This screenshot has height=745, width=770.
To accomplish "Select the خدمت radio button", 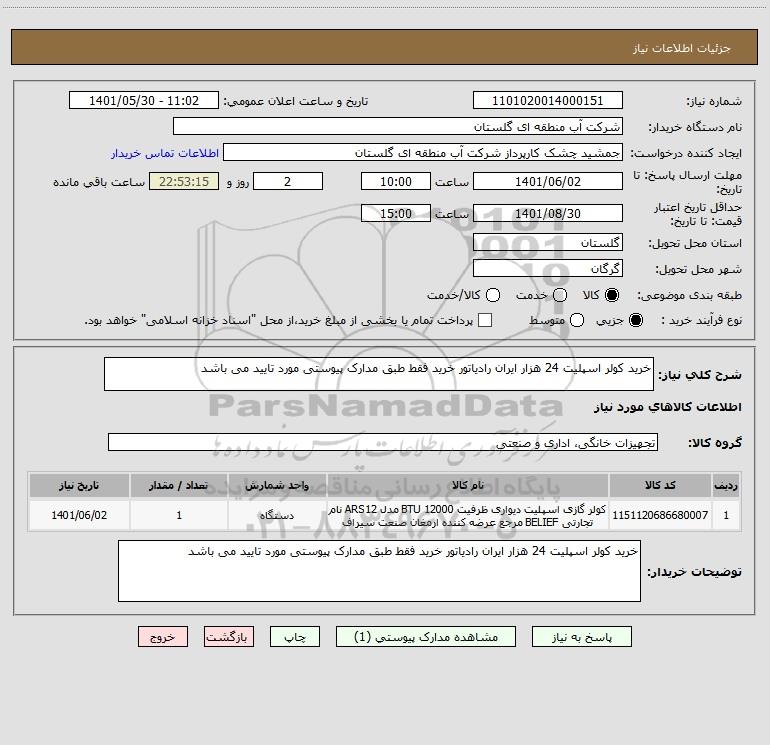I will tap(560, 295).
